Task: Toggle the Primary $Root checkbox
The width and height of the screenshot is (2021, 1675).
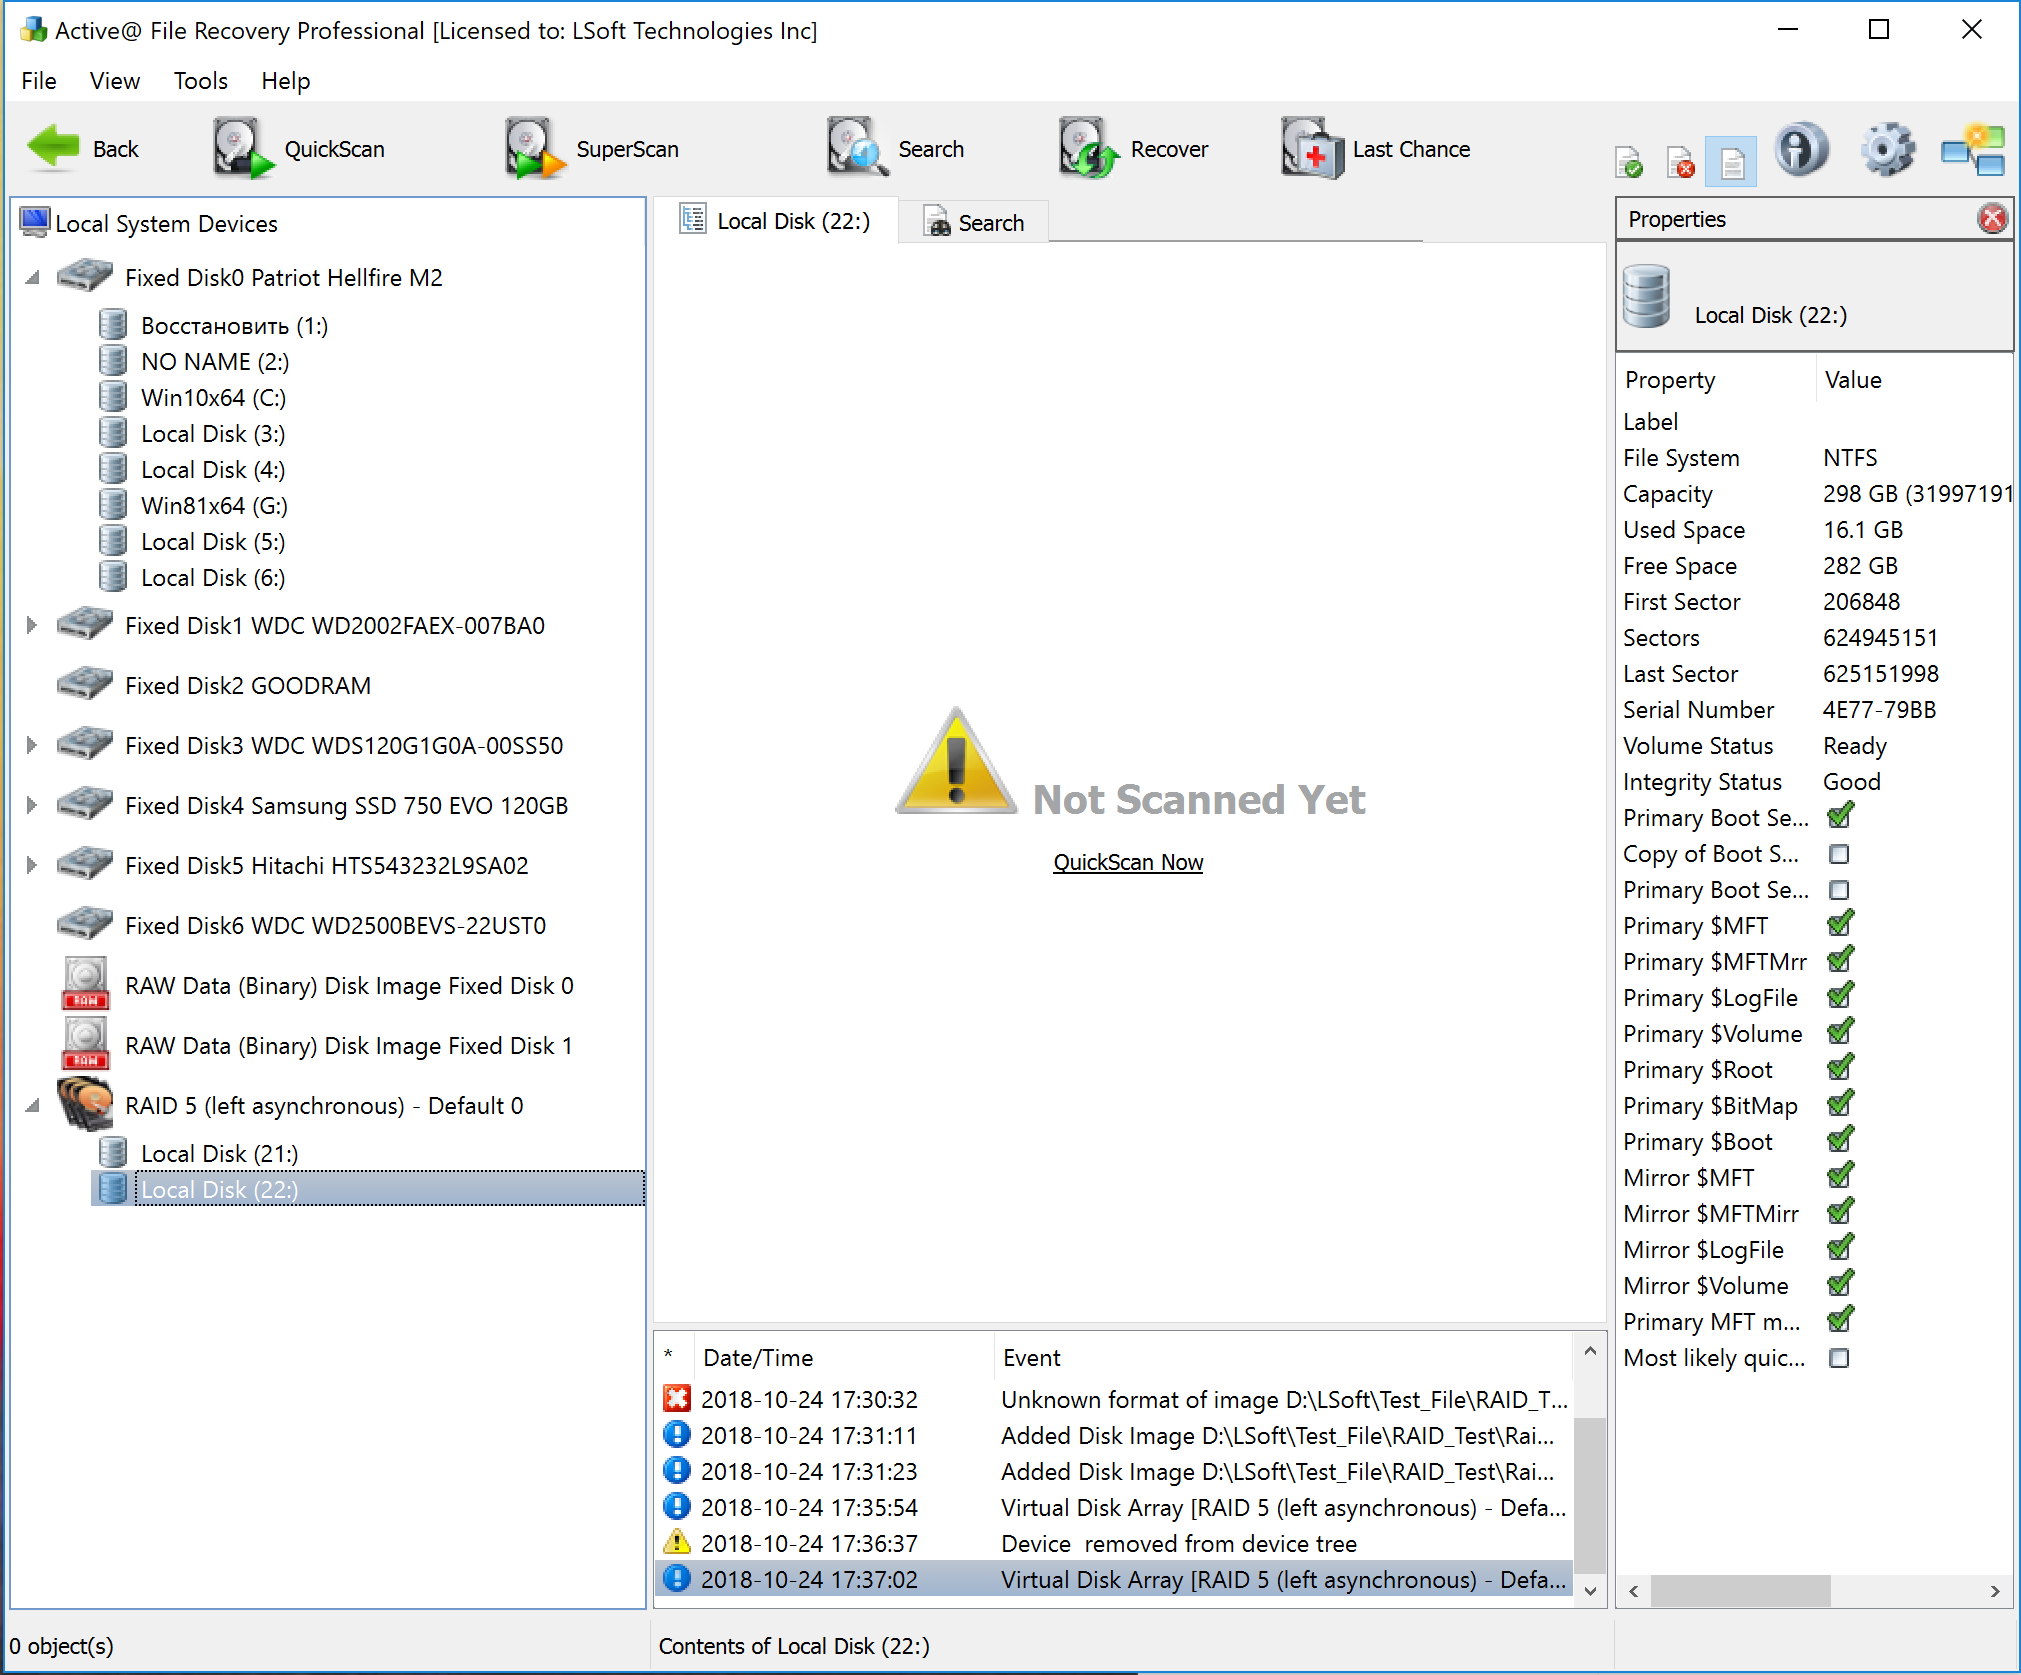Action: coord(1840,1068)
